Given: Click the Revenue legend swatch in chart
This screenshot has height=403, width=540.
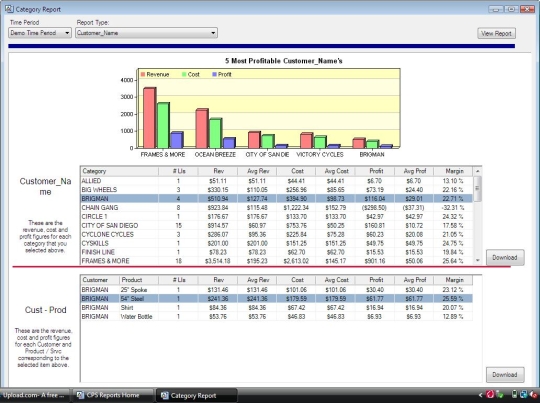Looking at the screenshot, I should [x=143, y=74].
